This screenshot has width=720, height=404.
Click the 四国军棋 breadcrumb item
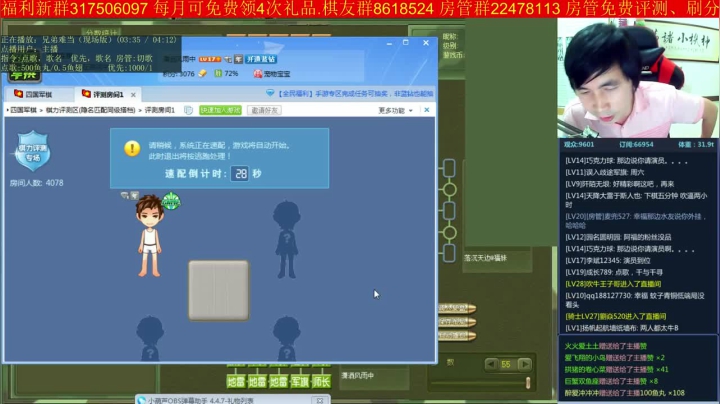tap(23, 110)
